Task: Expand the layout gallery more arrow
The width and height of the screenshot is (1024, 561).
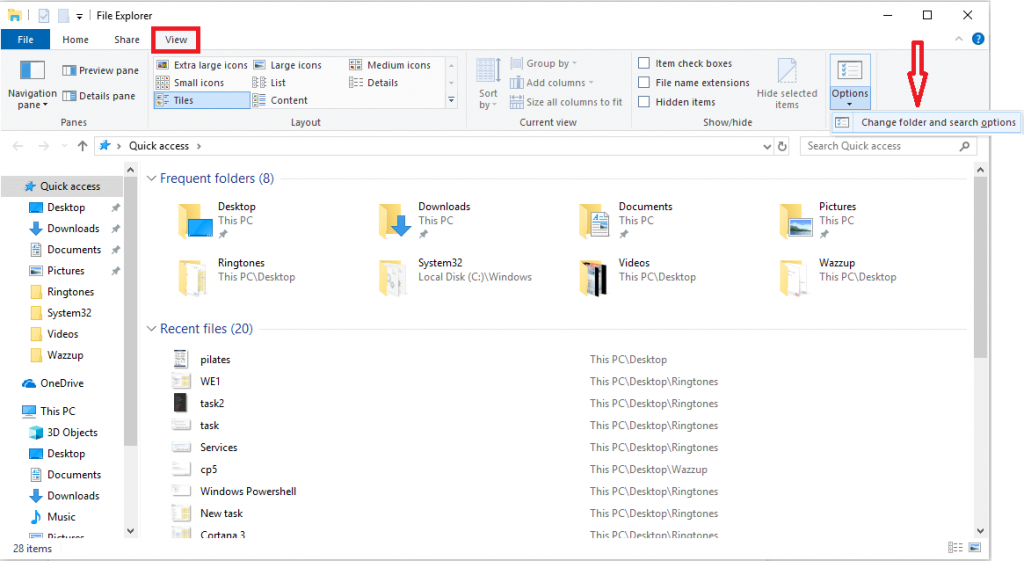Action: pyautogui.click(x=451, y=100)
